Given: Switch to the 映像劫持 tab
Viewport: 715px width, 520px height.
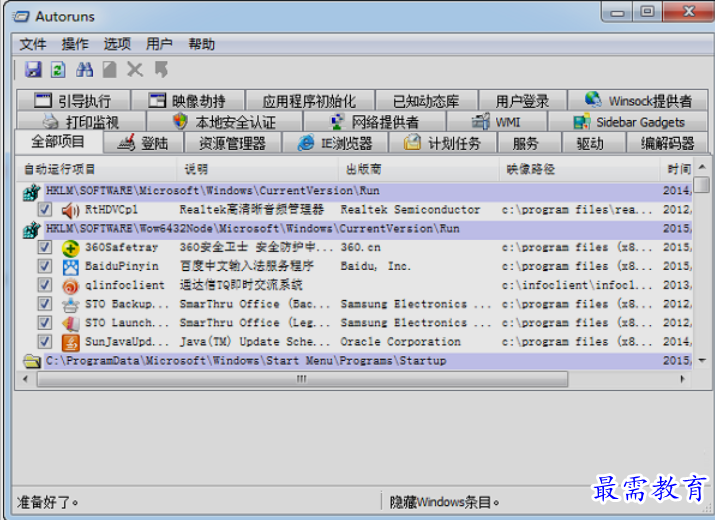Looking at the screenshot, I should 188,100.
